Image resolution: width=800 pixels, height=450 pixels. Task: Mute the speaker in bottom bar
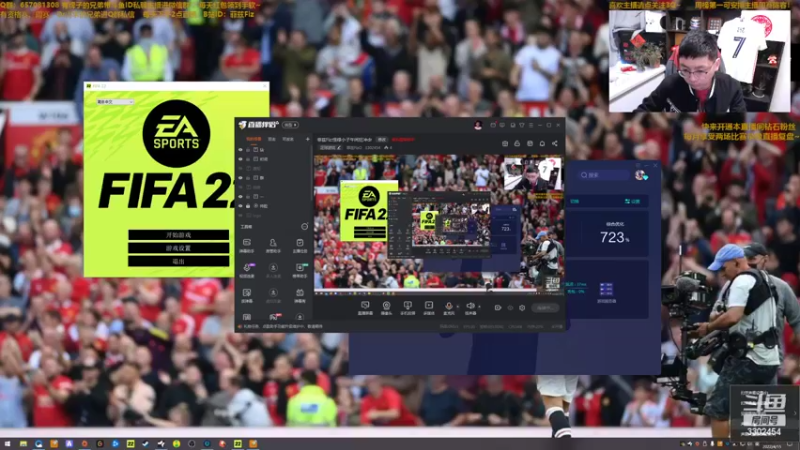(x=470, y=308)
